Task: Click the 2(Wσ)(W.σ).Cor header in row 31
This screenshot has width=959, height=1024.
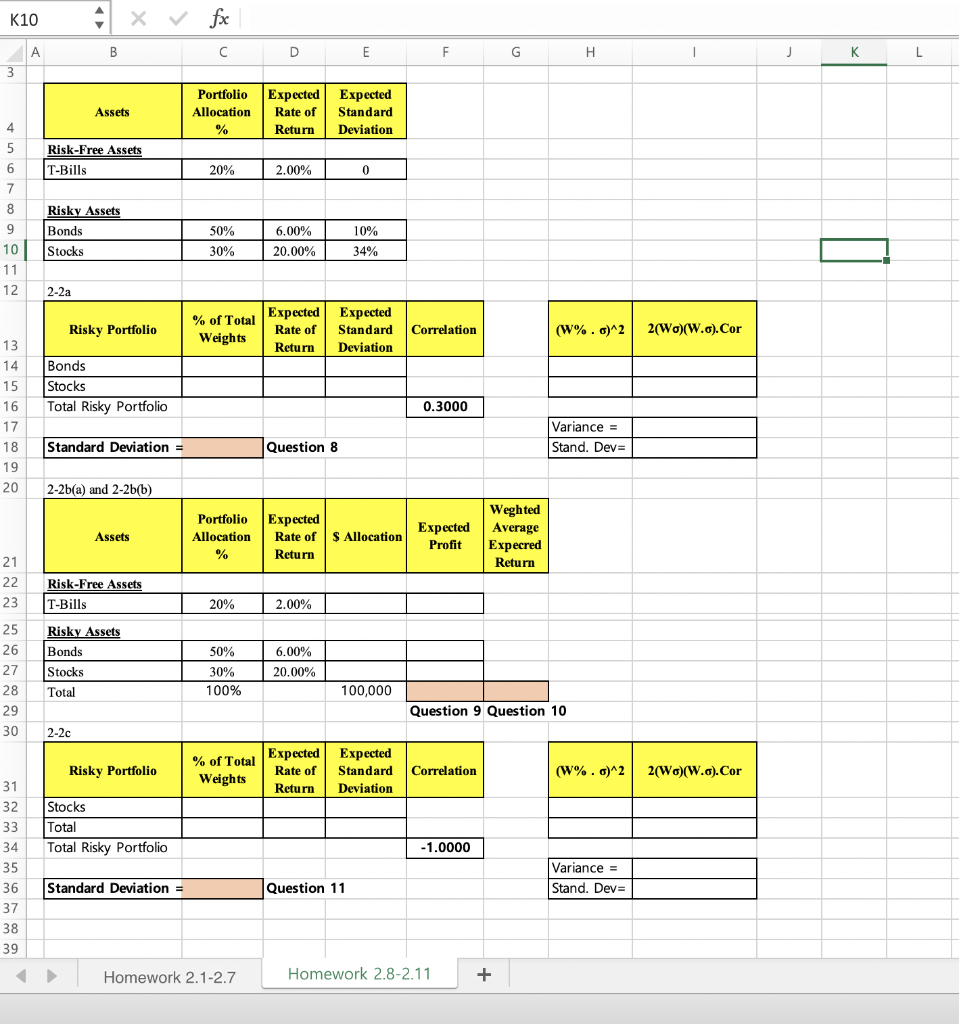Action: pyautogui.click(x=694, y=770)
